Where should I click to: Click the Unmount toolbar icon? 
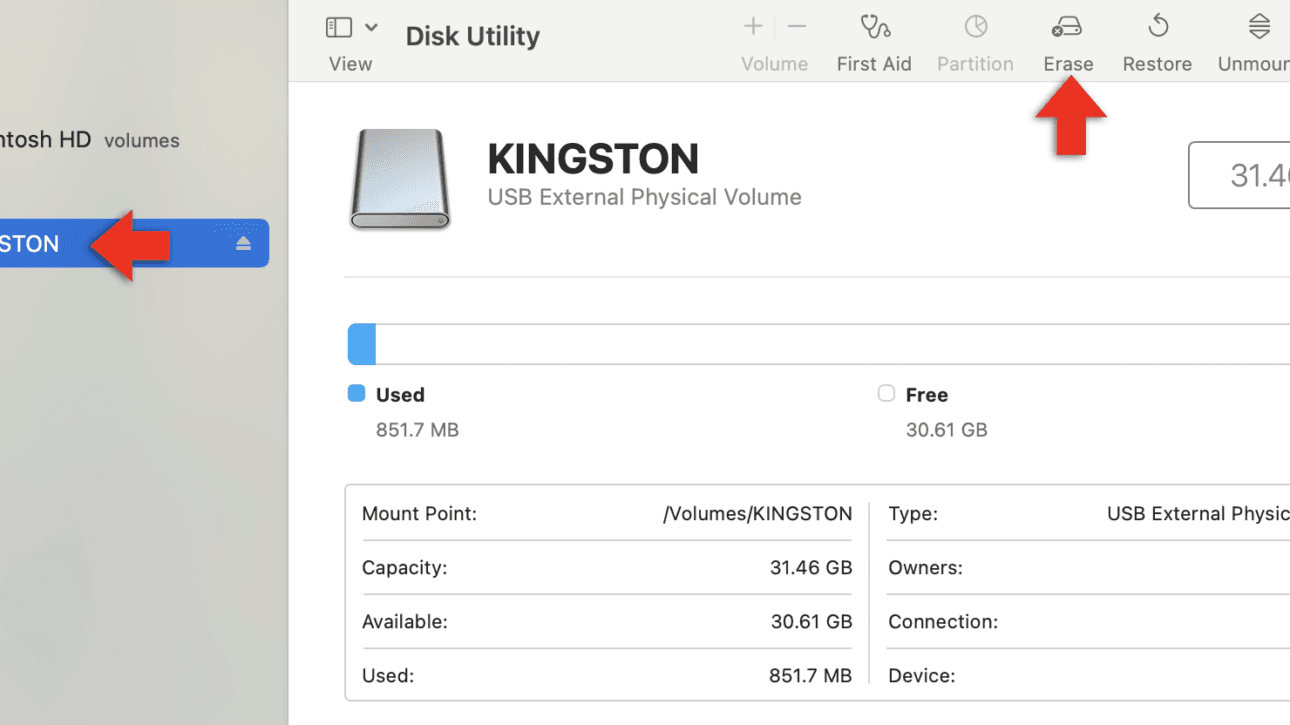[1259, 27]
